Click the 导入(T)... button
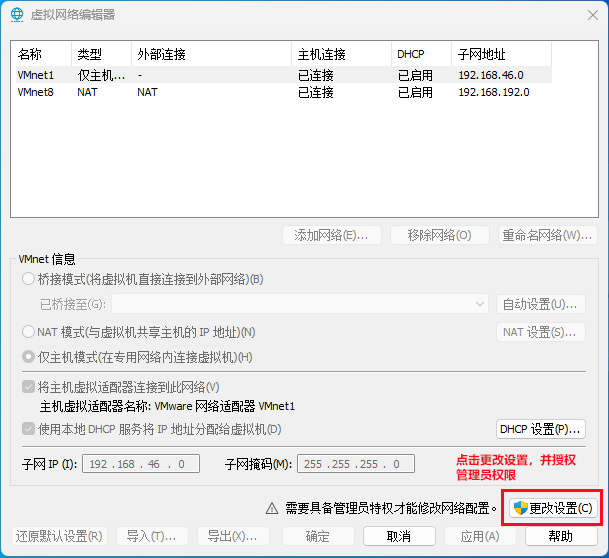609x558 pixels. click(x=152, y=536)
